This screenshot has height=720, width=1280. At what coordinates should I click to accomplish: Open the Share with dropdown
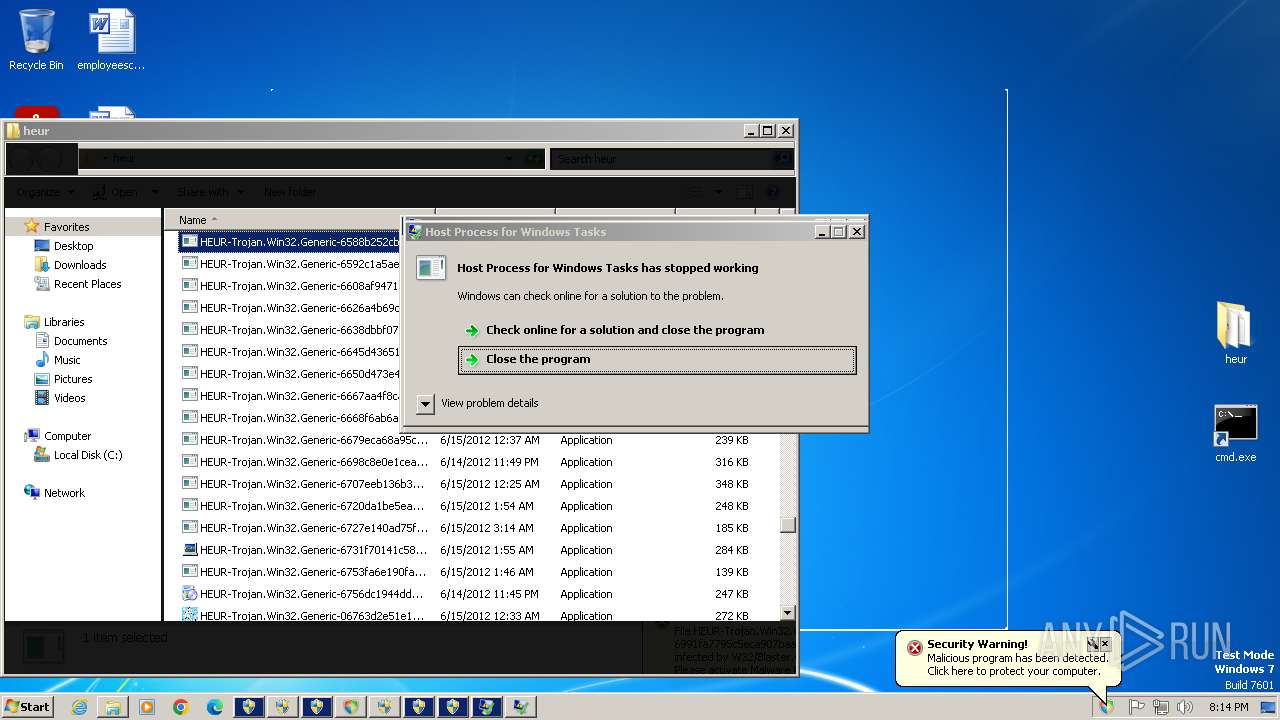point(209,192)
